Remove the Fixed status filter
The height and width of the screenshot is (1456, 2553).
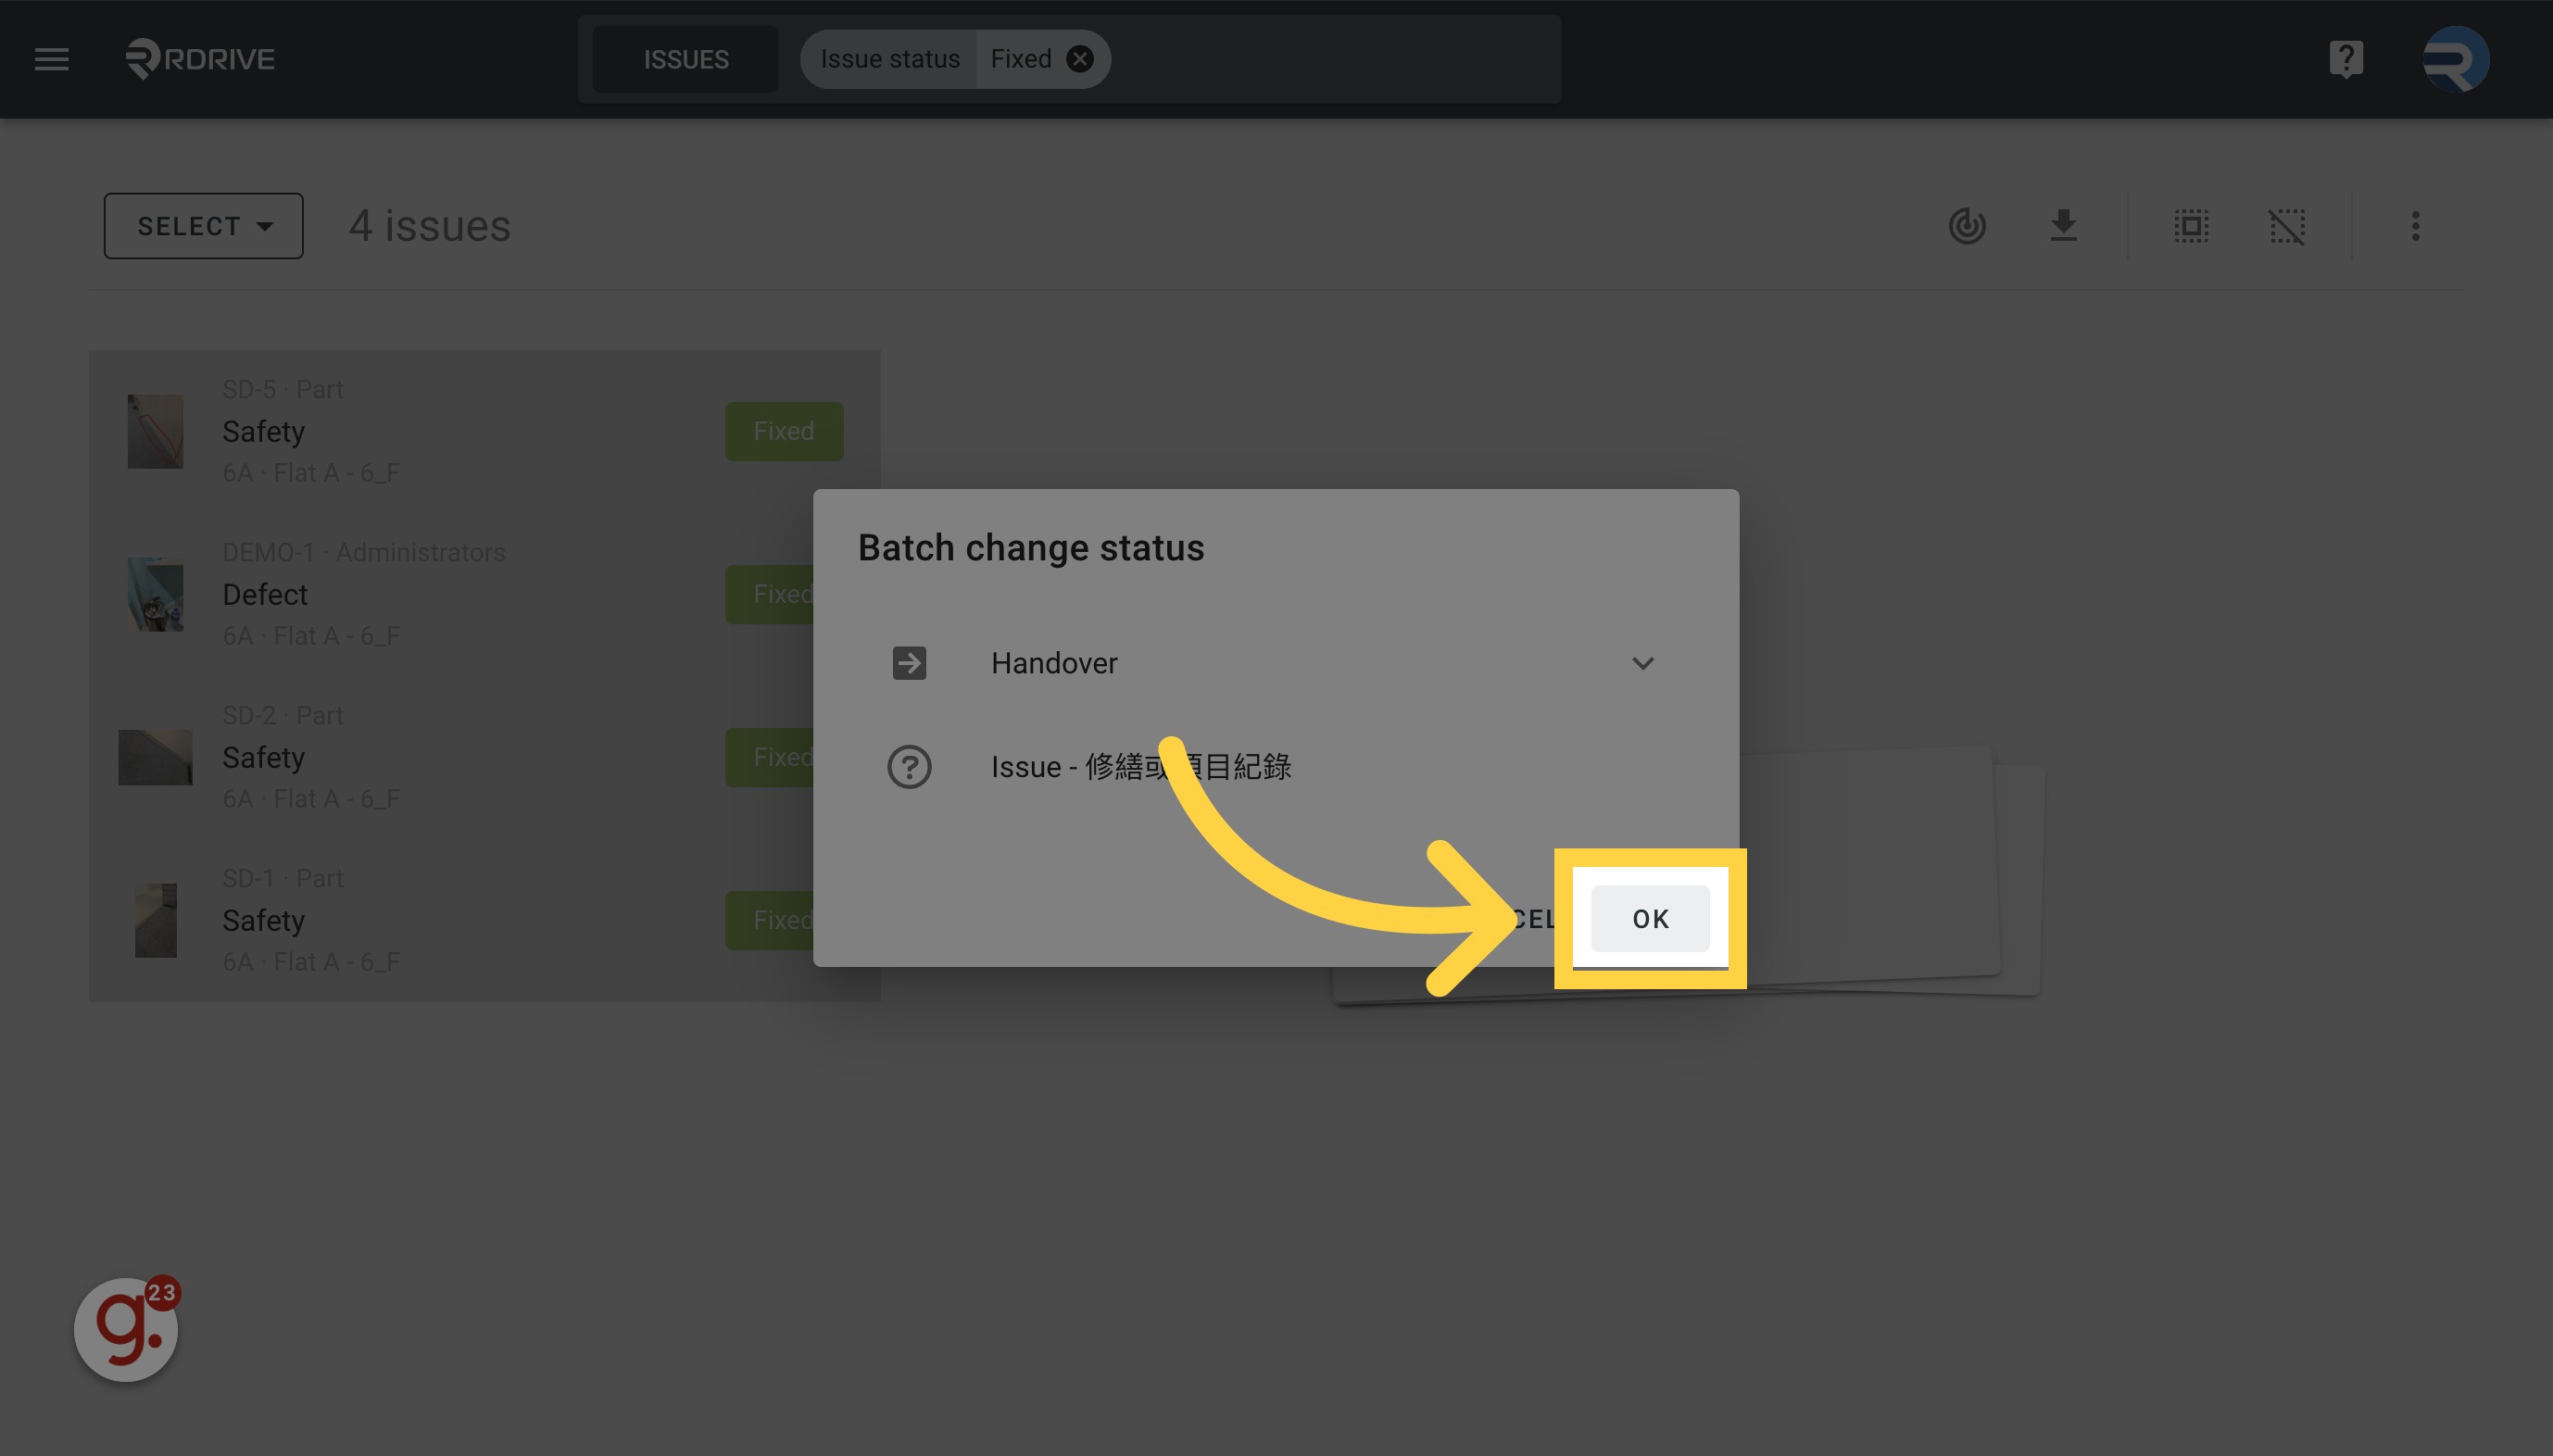[1079, 59]
